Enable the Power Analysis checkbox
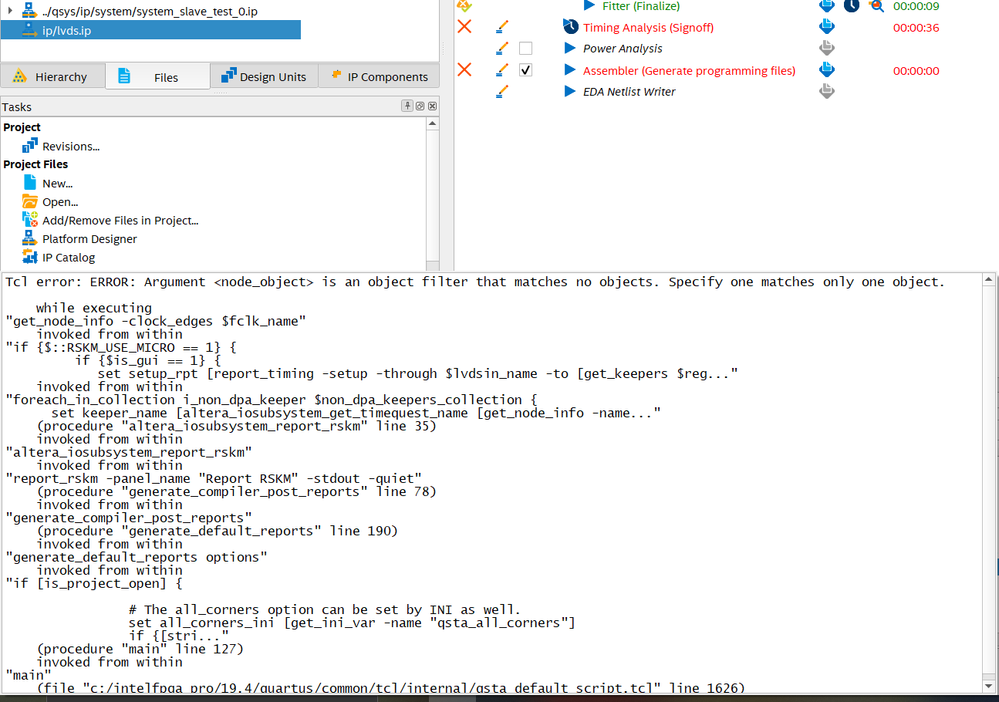 click(526, 48)
